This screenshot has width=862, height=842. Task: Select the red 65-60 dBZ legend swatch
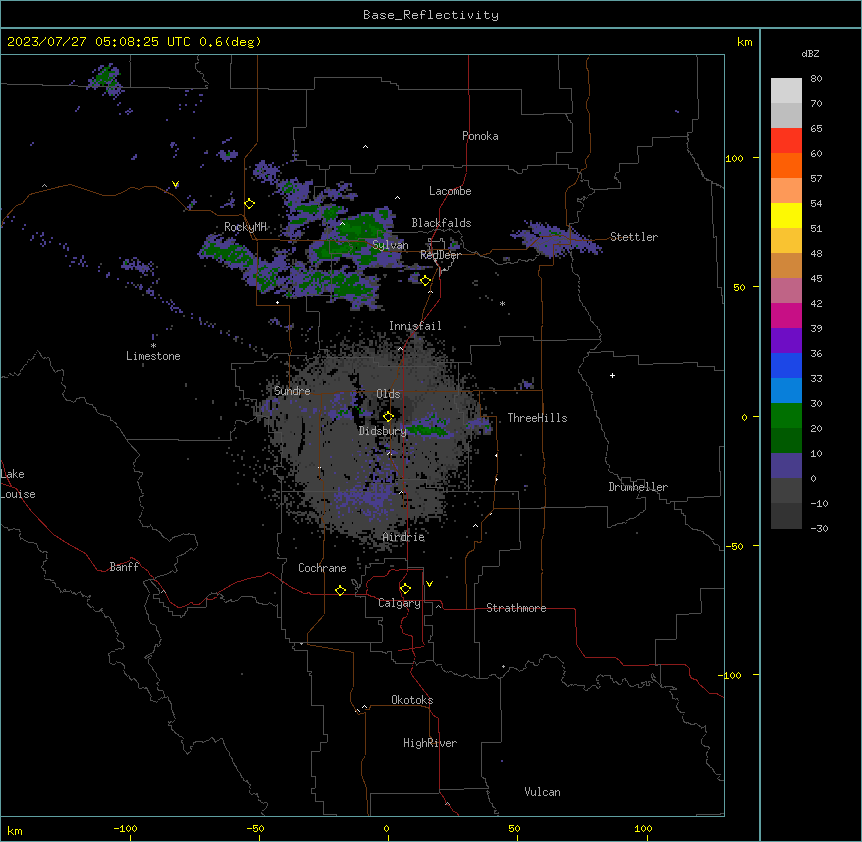[786, 141]
